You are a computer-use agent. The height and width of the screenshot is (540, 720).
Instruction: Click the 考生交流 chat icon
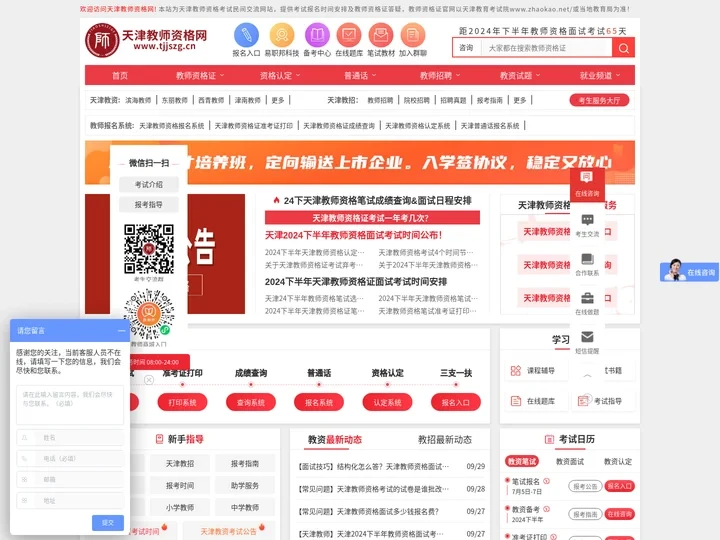pos(587,219)
